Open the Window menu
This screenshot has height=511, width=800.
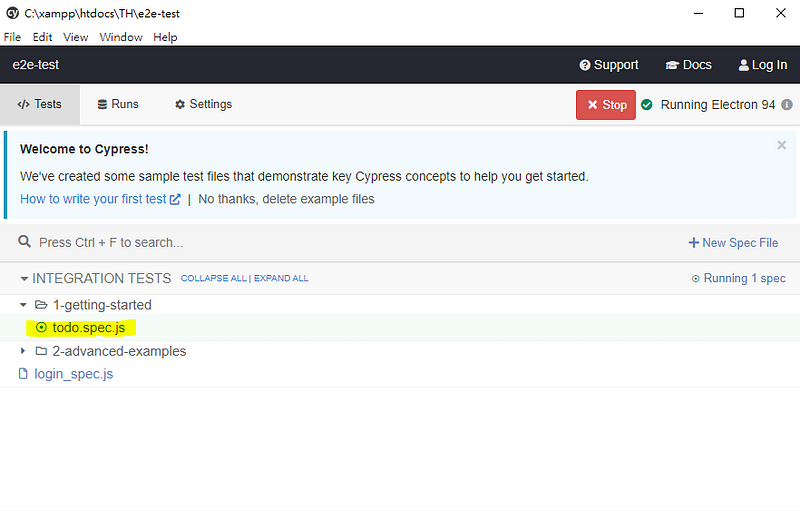121,37
